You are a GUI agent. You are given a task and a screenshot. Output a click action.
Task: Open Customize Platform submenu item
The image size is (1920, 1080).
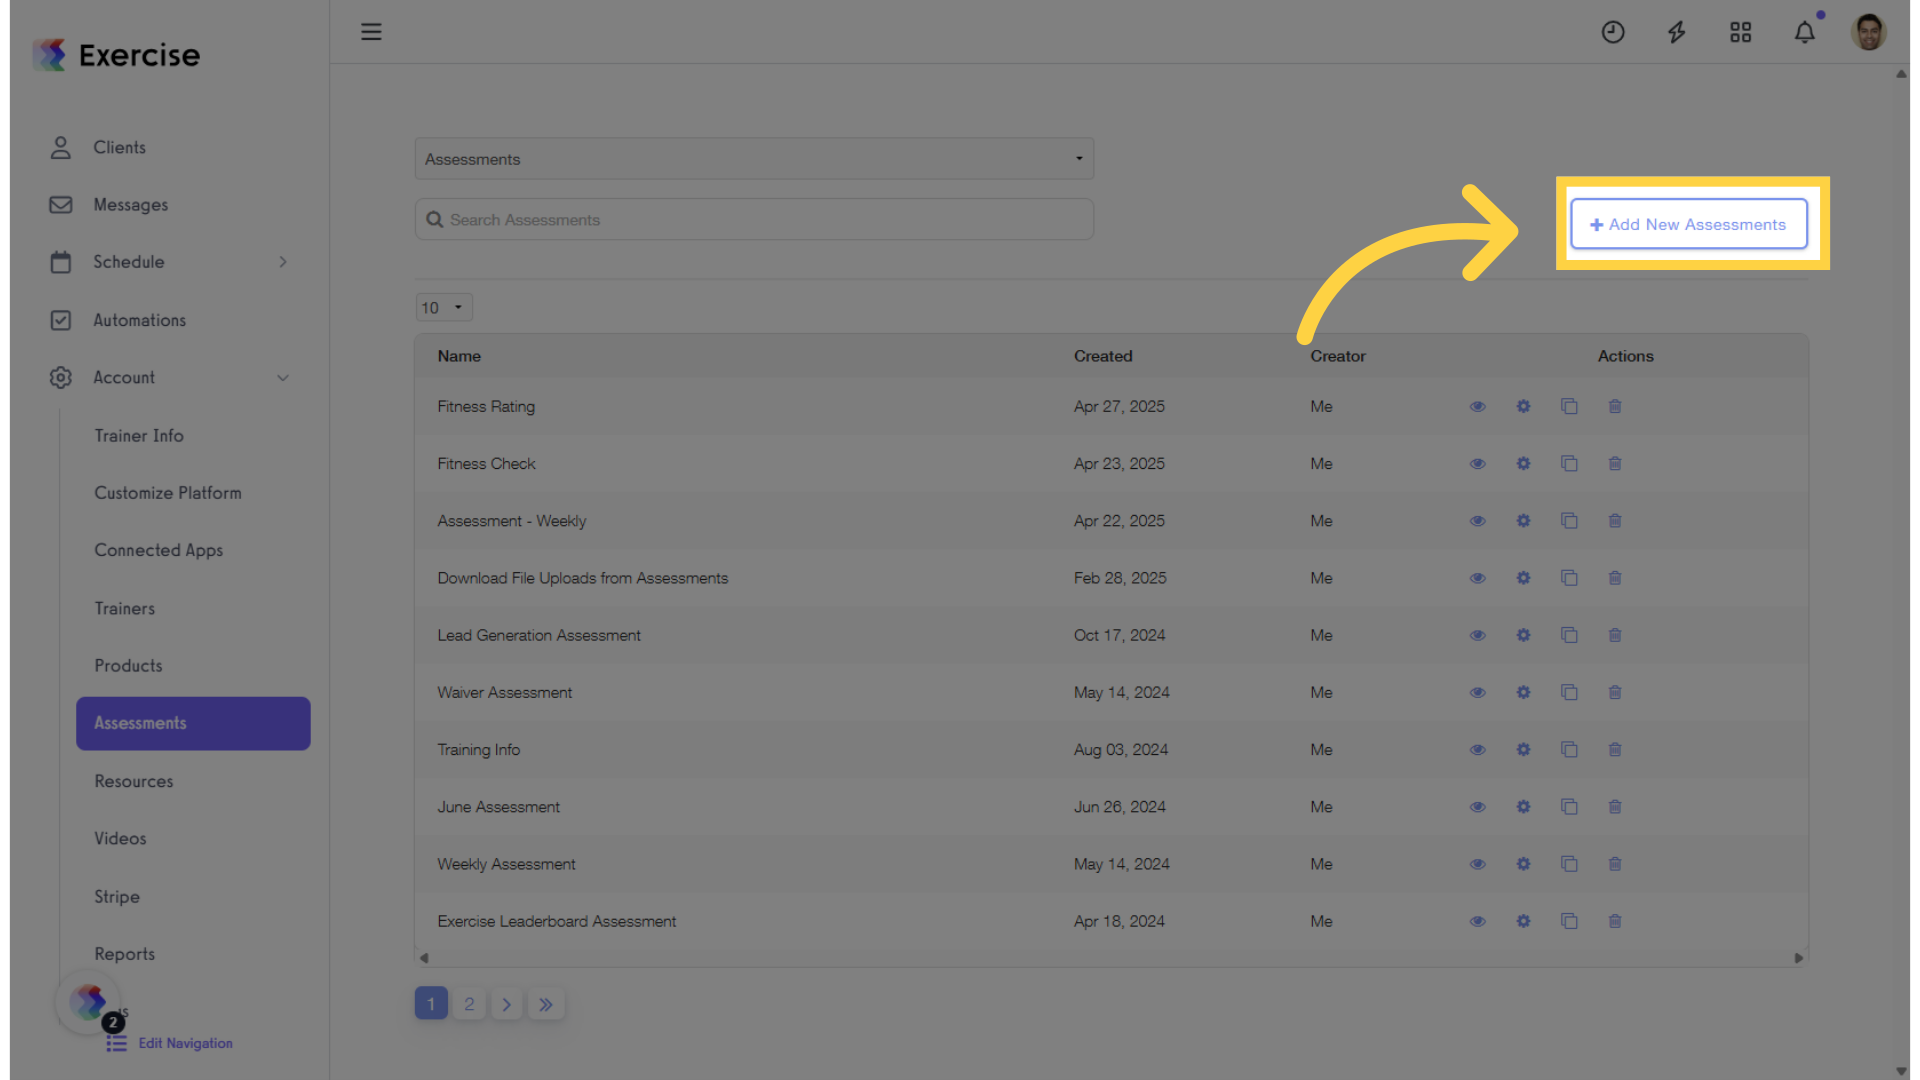pyautogui.click(x=168, y=493)
